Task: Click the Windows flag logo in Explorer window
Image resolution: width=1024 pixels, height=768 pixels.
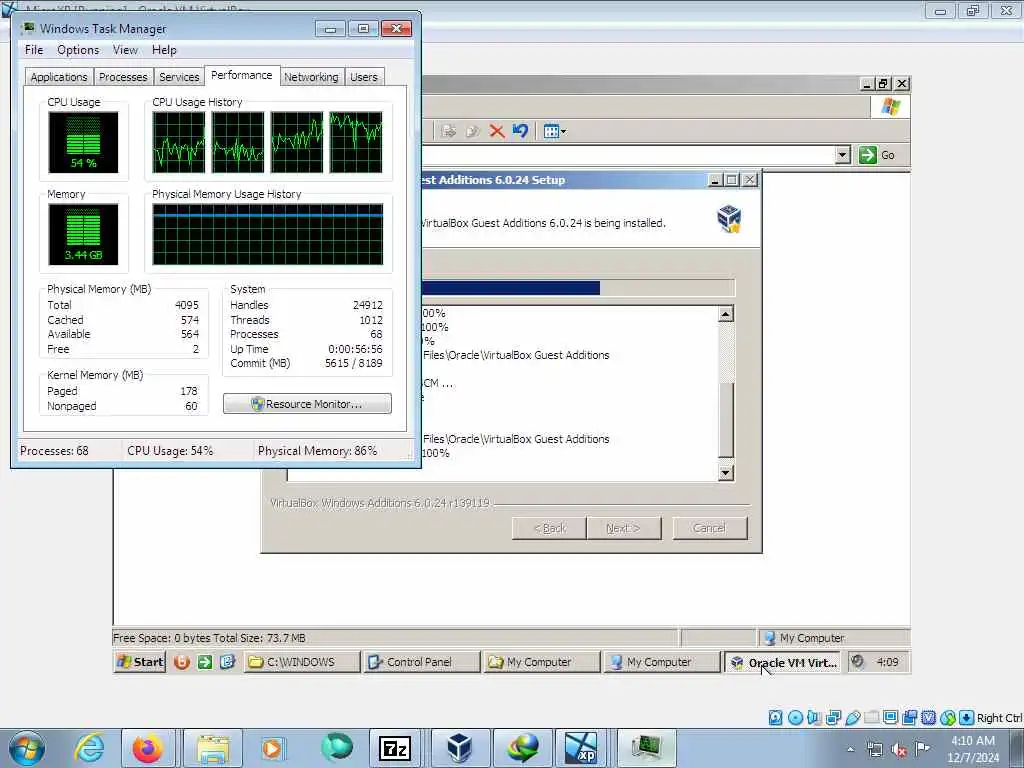Action: coord(890,106)
